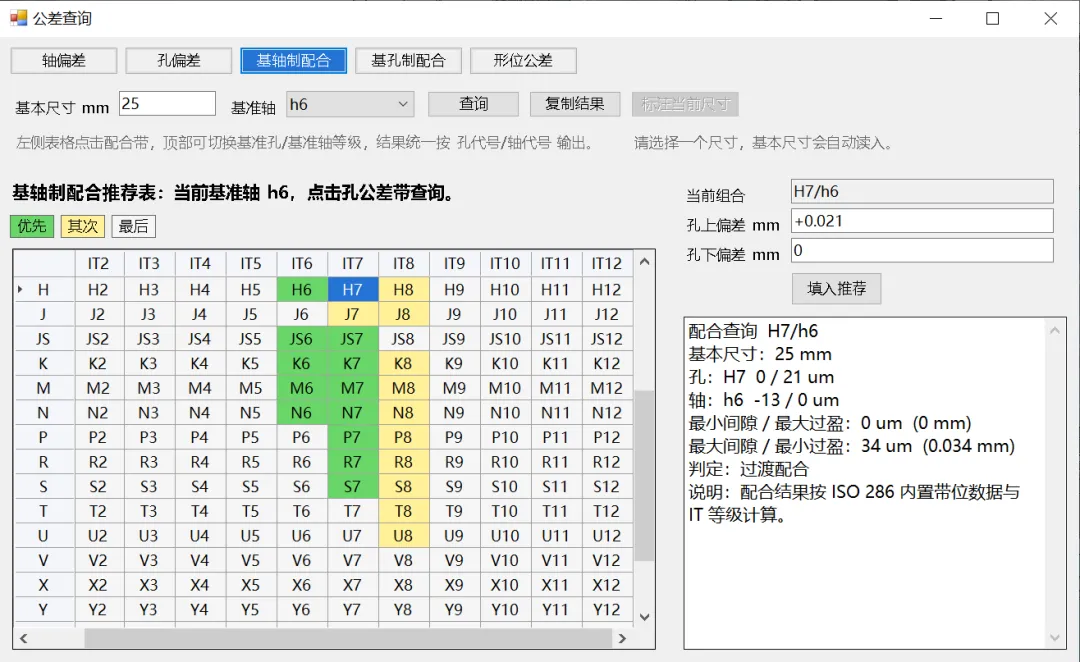Click the results box scroll down arrow
This screenshot has height=662, width=1080.
(1055, 638)
